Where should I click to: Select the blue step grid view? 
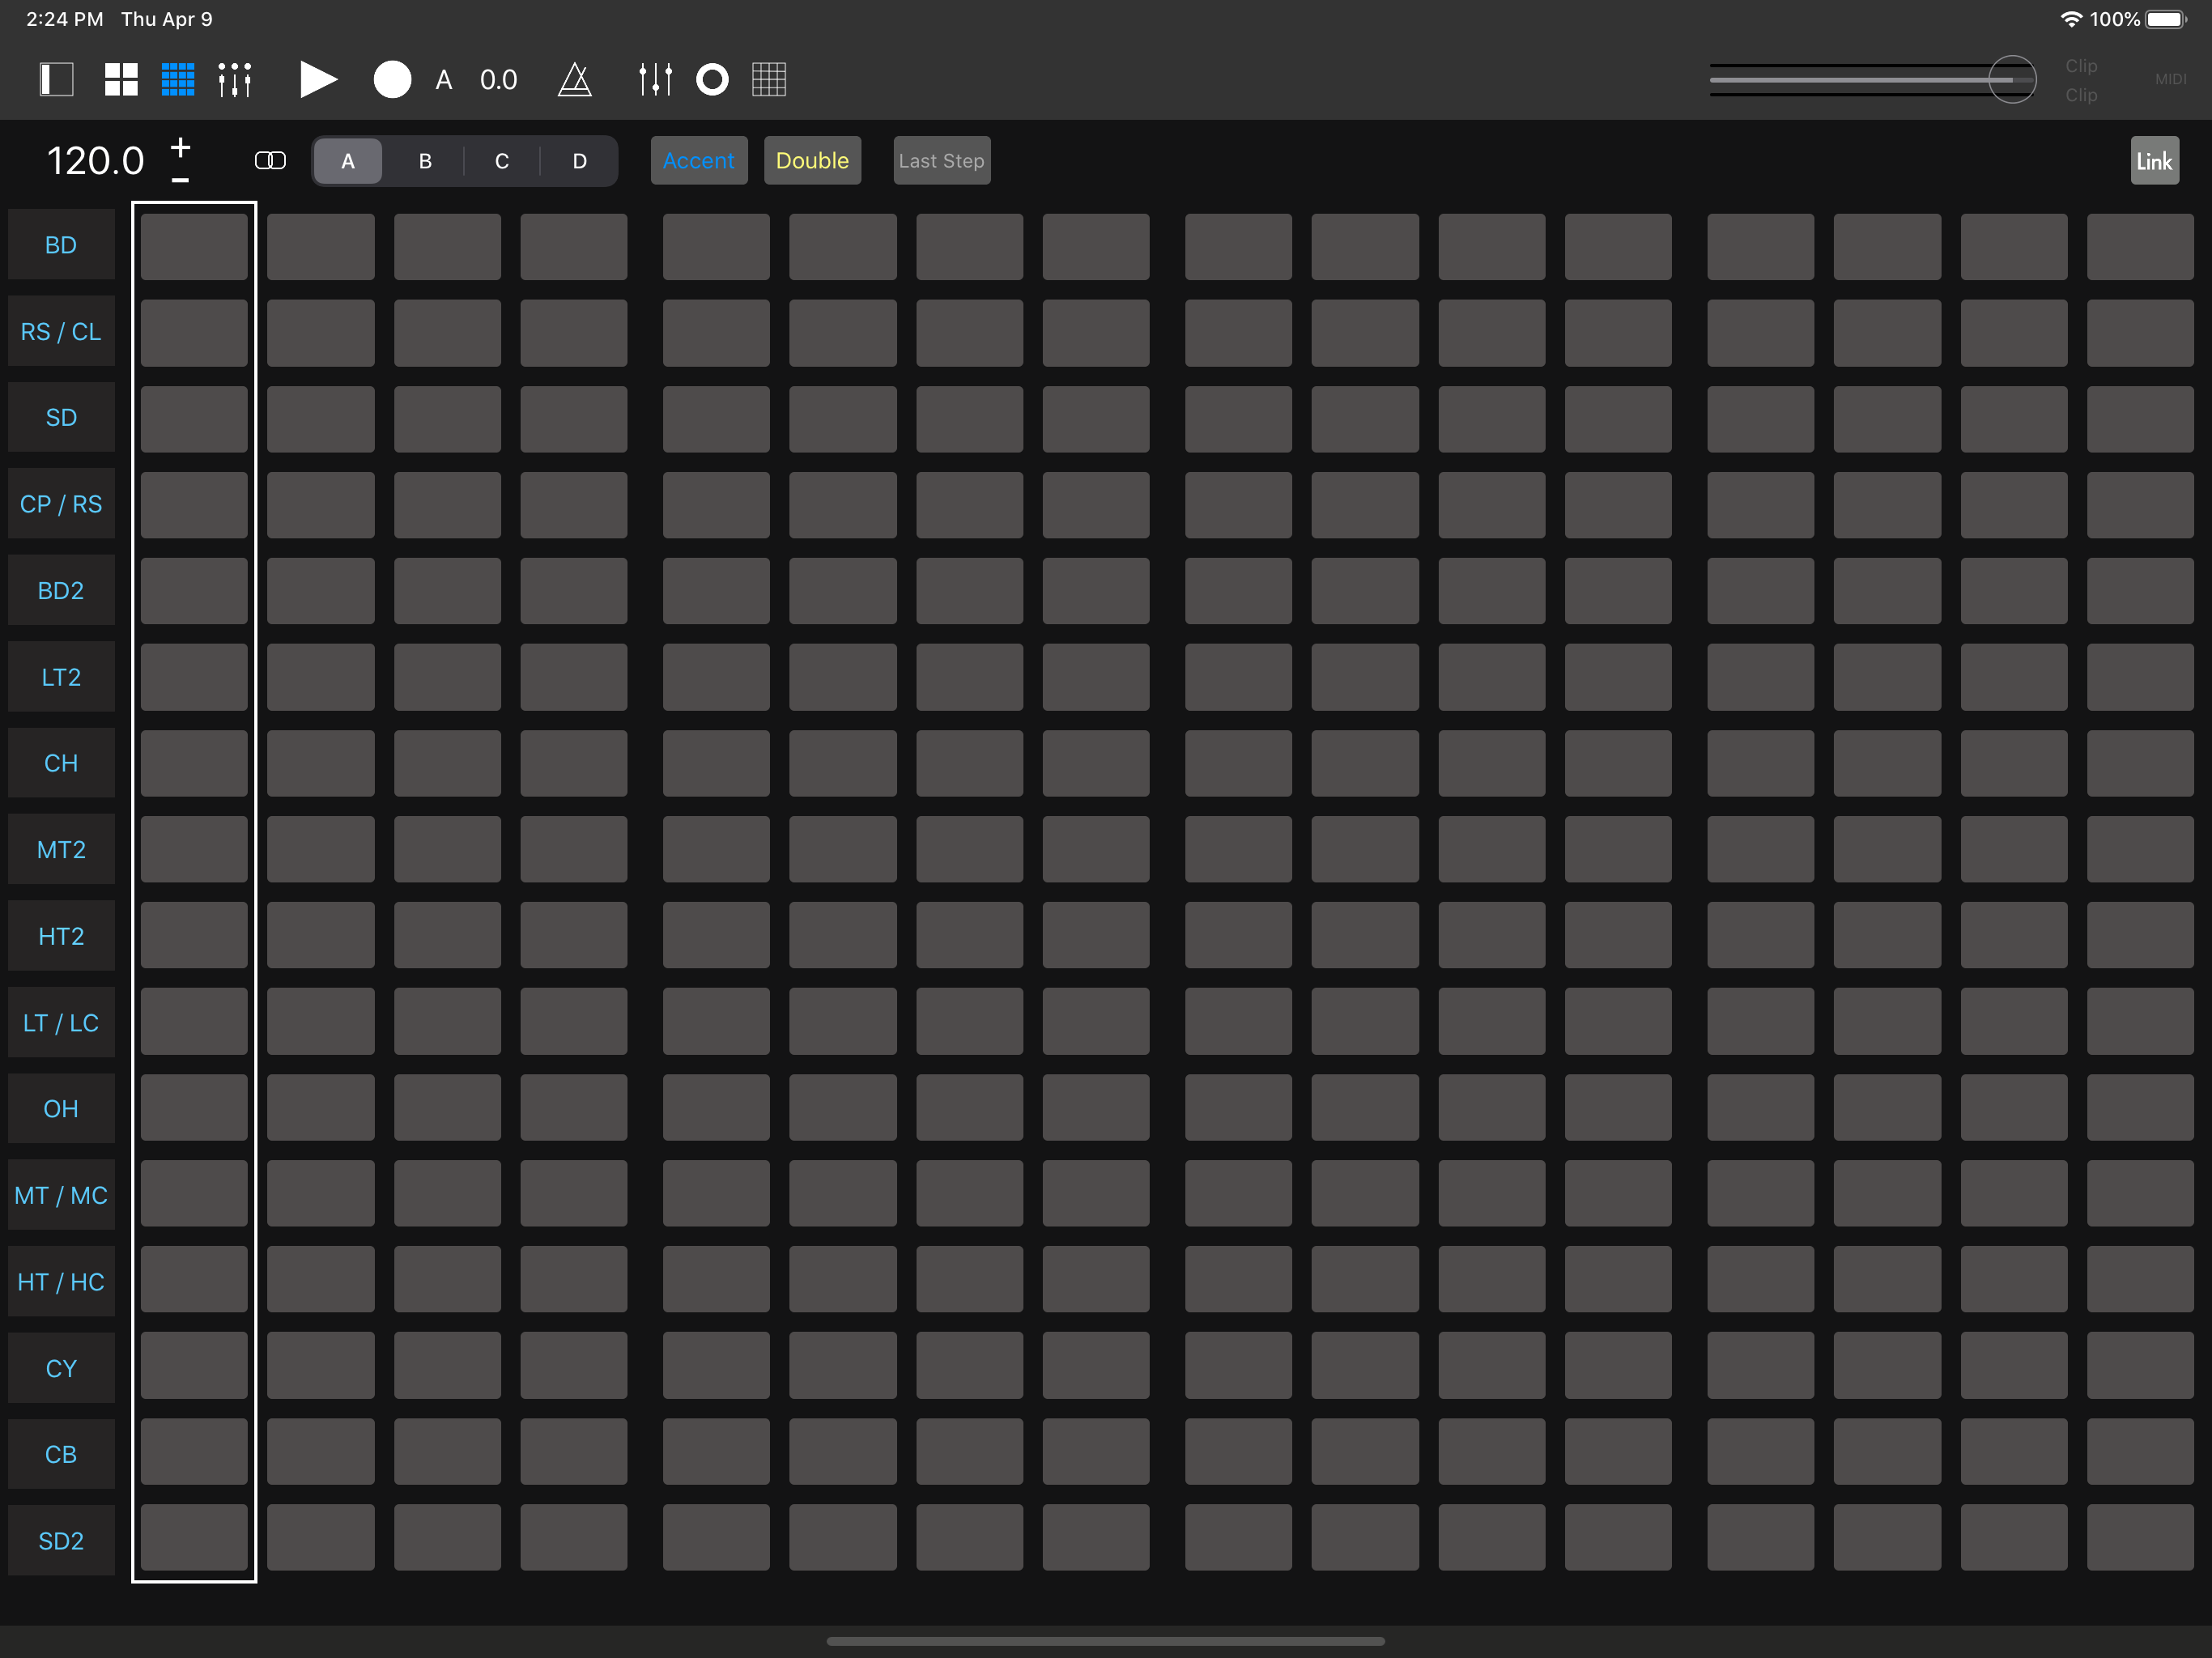point(178,79)
